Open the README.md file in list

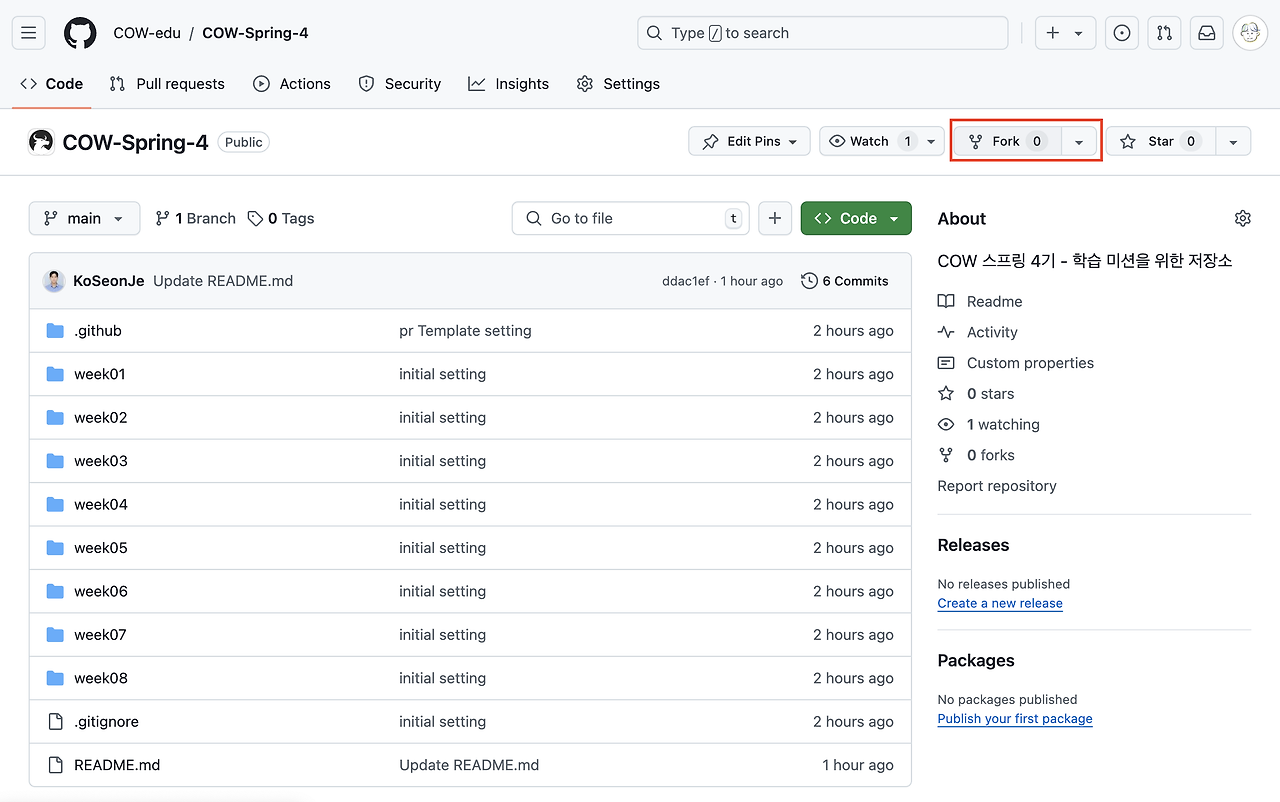(x=117, y=765)
